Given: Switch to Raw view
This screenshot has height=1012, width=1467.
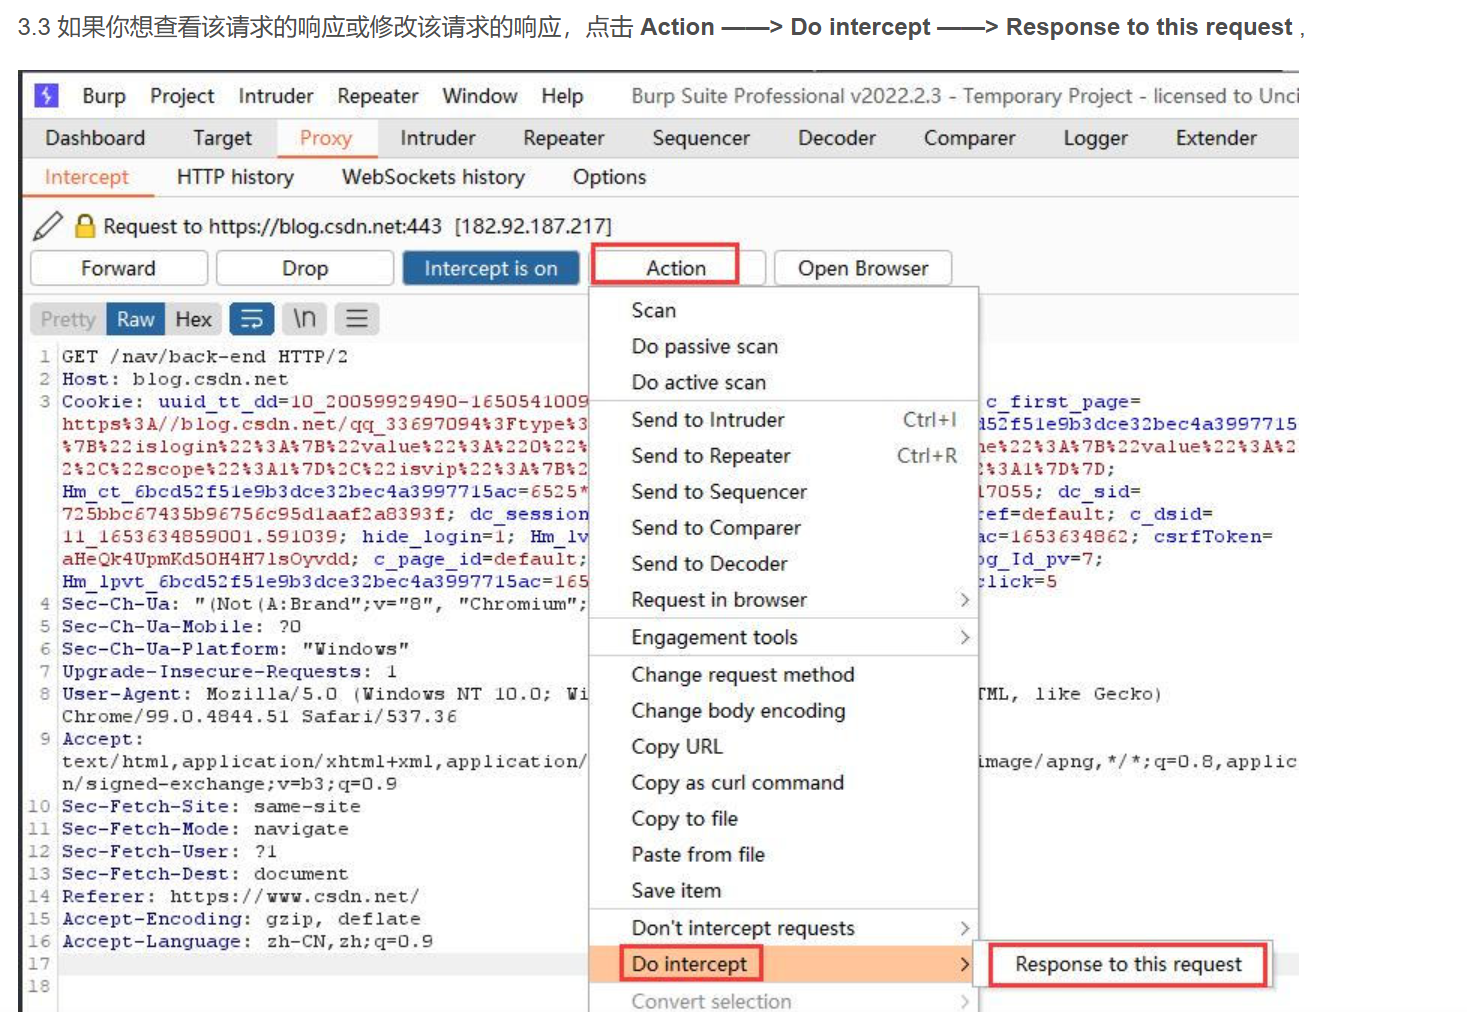Looking at the screenshot, I should 135,319.
